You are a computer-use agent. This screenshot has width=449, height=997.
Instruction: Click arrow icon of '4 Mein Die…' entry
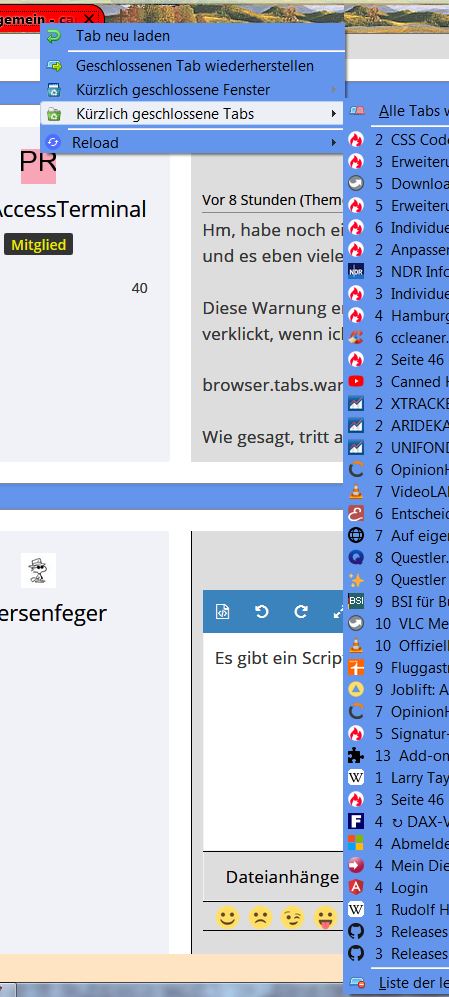click(356, 865)
